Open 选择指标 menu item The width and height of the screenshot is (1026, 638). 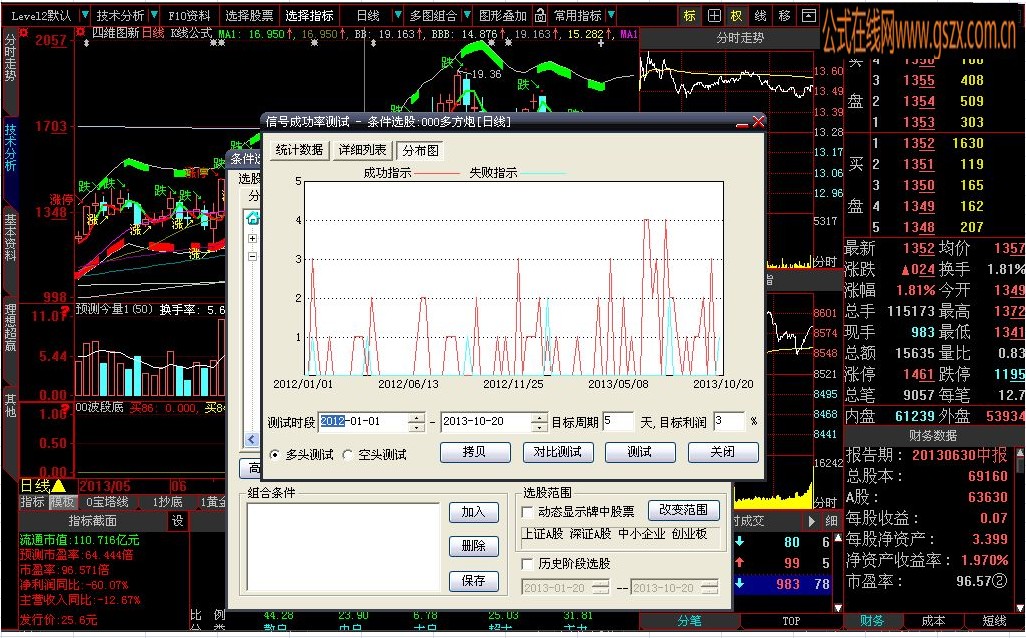point(309,16)
